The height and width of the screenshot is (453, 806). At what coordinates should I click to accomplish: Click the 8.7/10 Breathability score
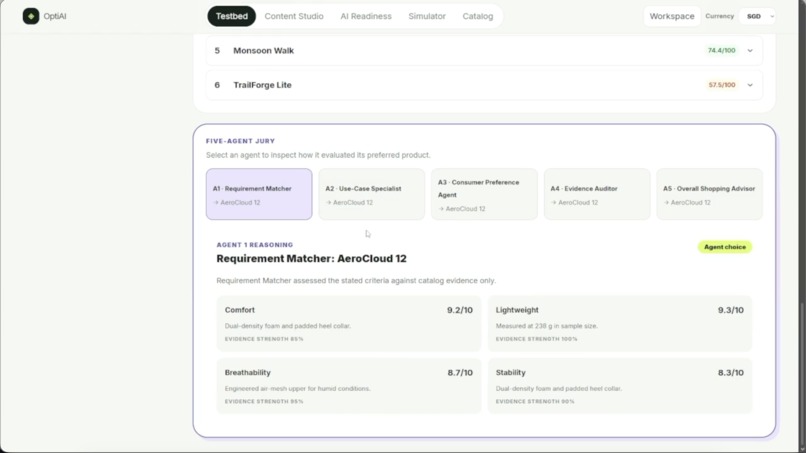point(460,373)
